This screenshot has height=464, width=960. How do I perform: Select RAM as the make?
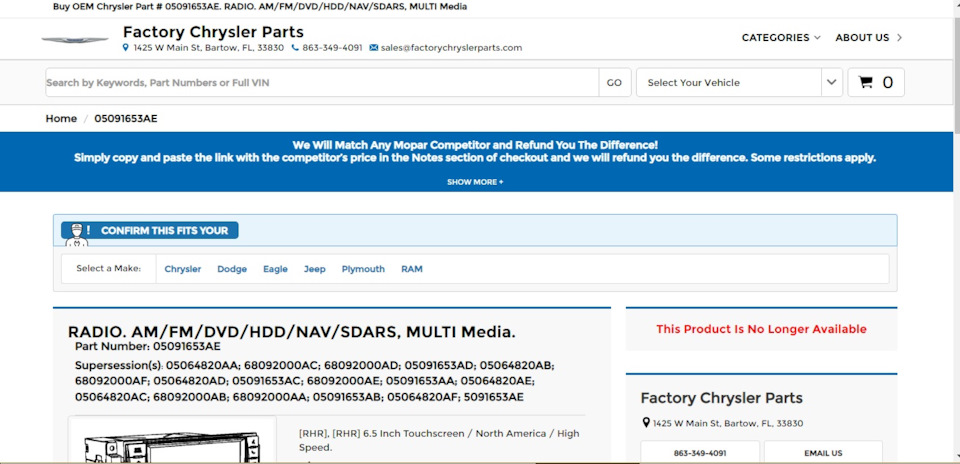point(411,269)
